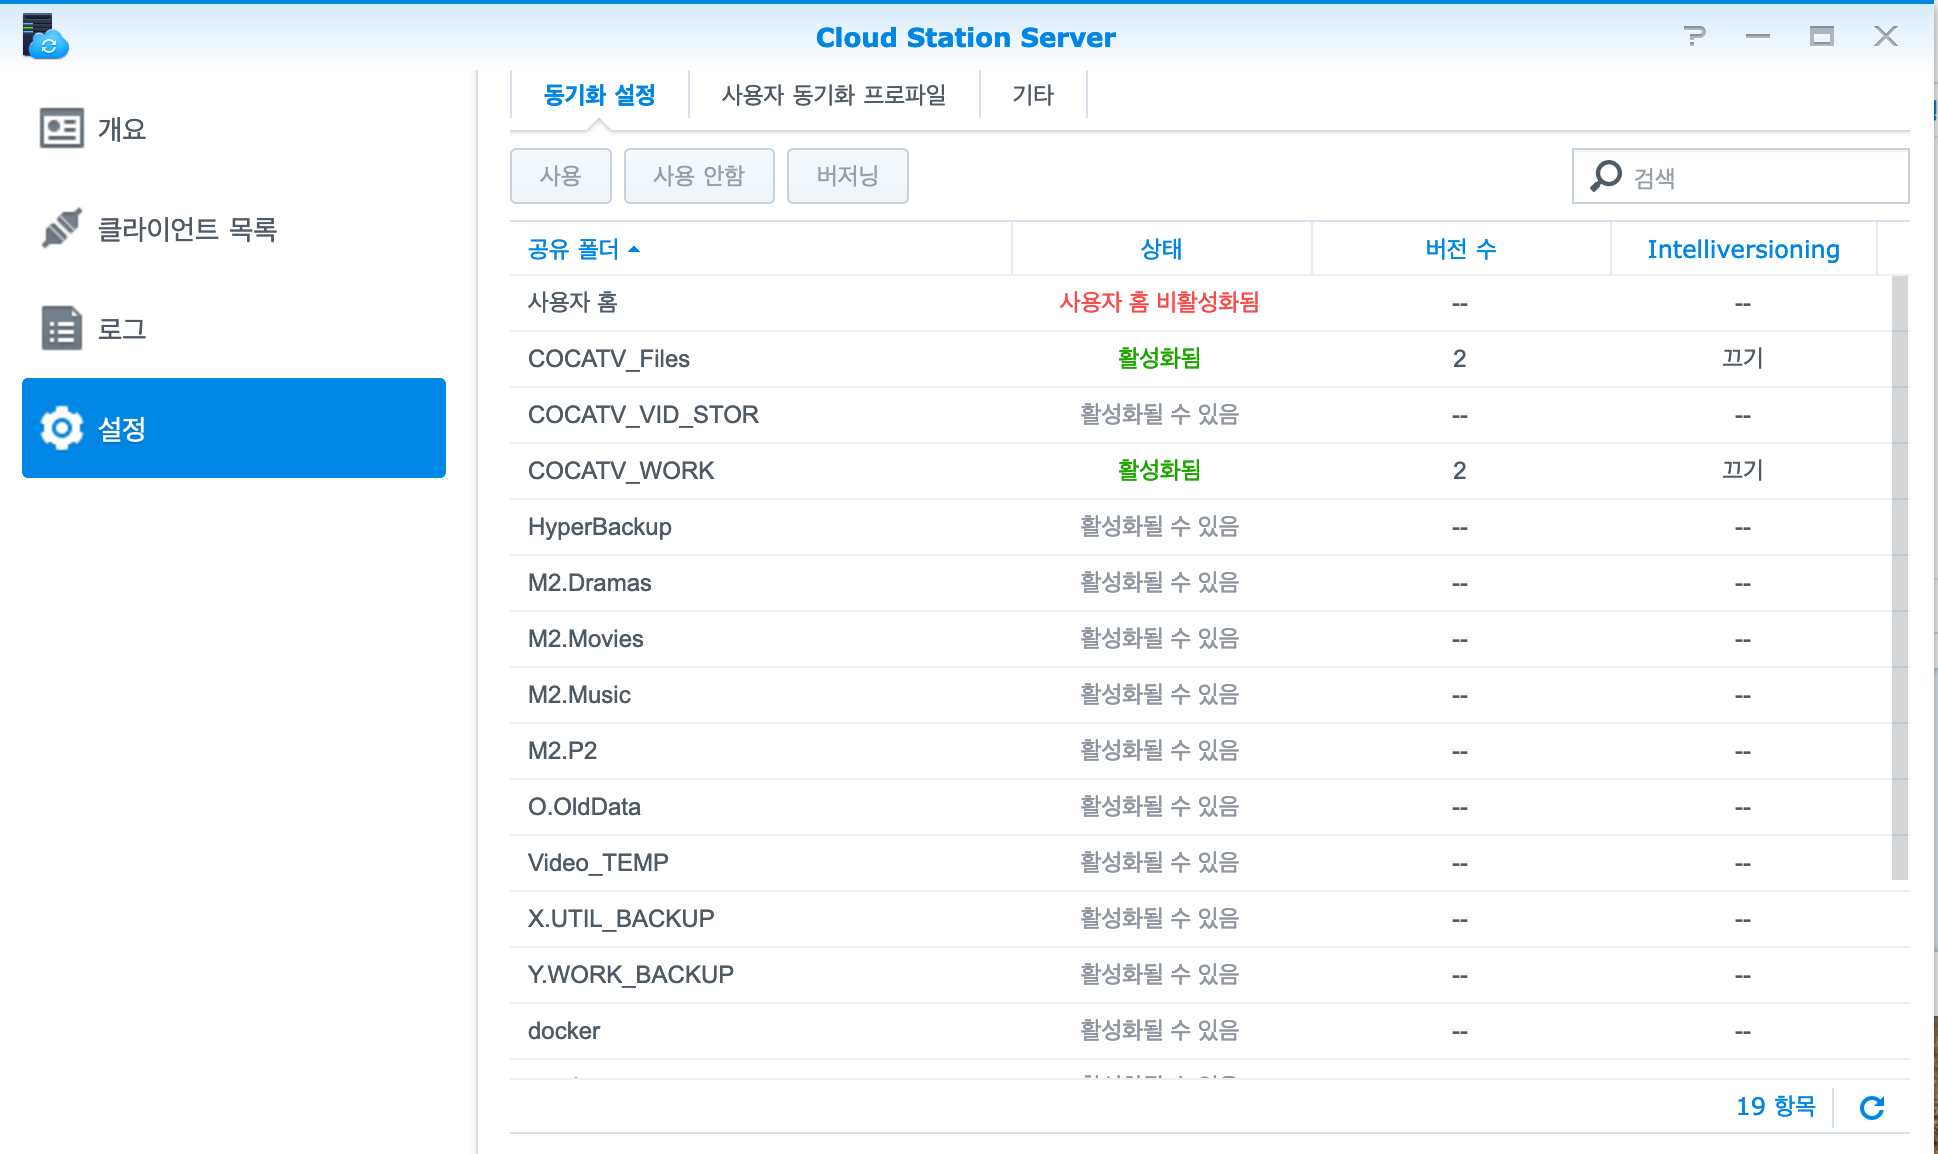Viewport: 1938px width, 1154px height.
Task: Click the log (로그) document icon
Action: [61, 329]
